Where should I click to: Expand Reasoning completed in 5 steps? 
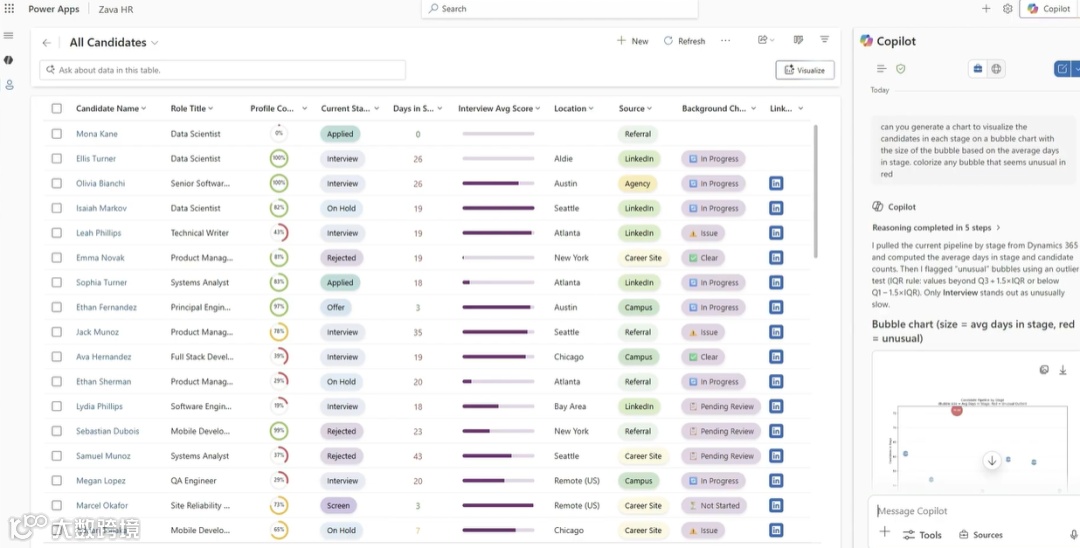pyautogui.click(x=936, y=227)
